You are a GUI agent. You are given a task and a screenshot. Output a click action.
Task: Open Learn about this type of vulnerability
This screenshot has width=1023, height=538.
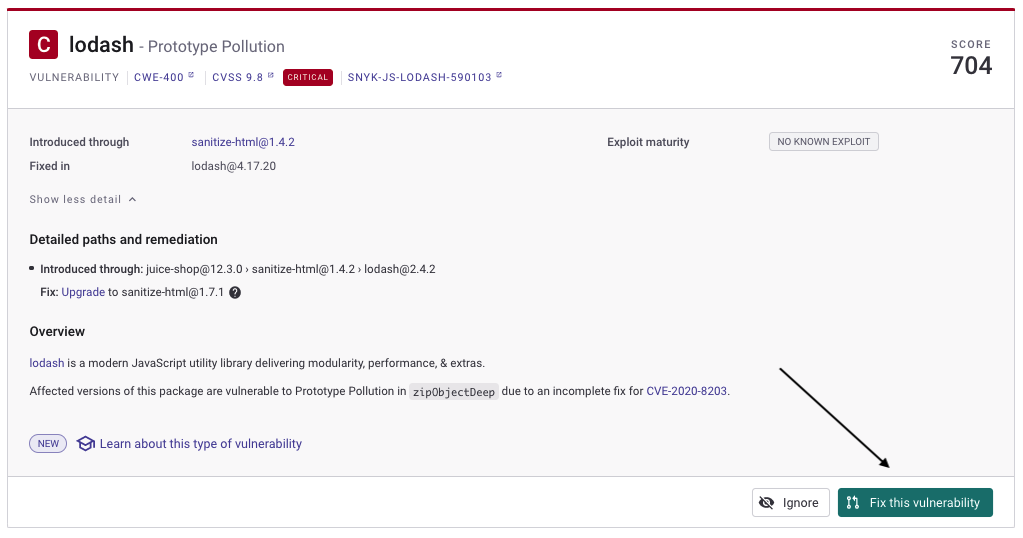(200, 444)
